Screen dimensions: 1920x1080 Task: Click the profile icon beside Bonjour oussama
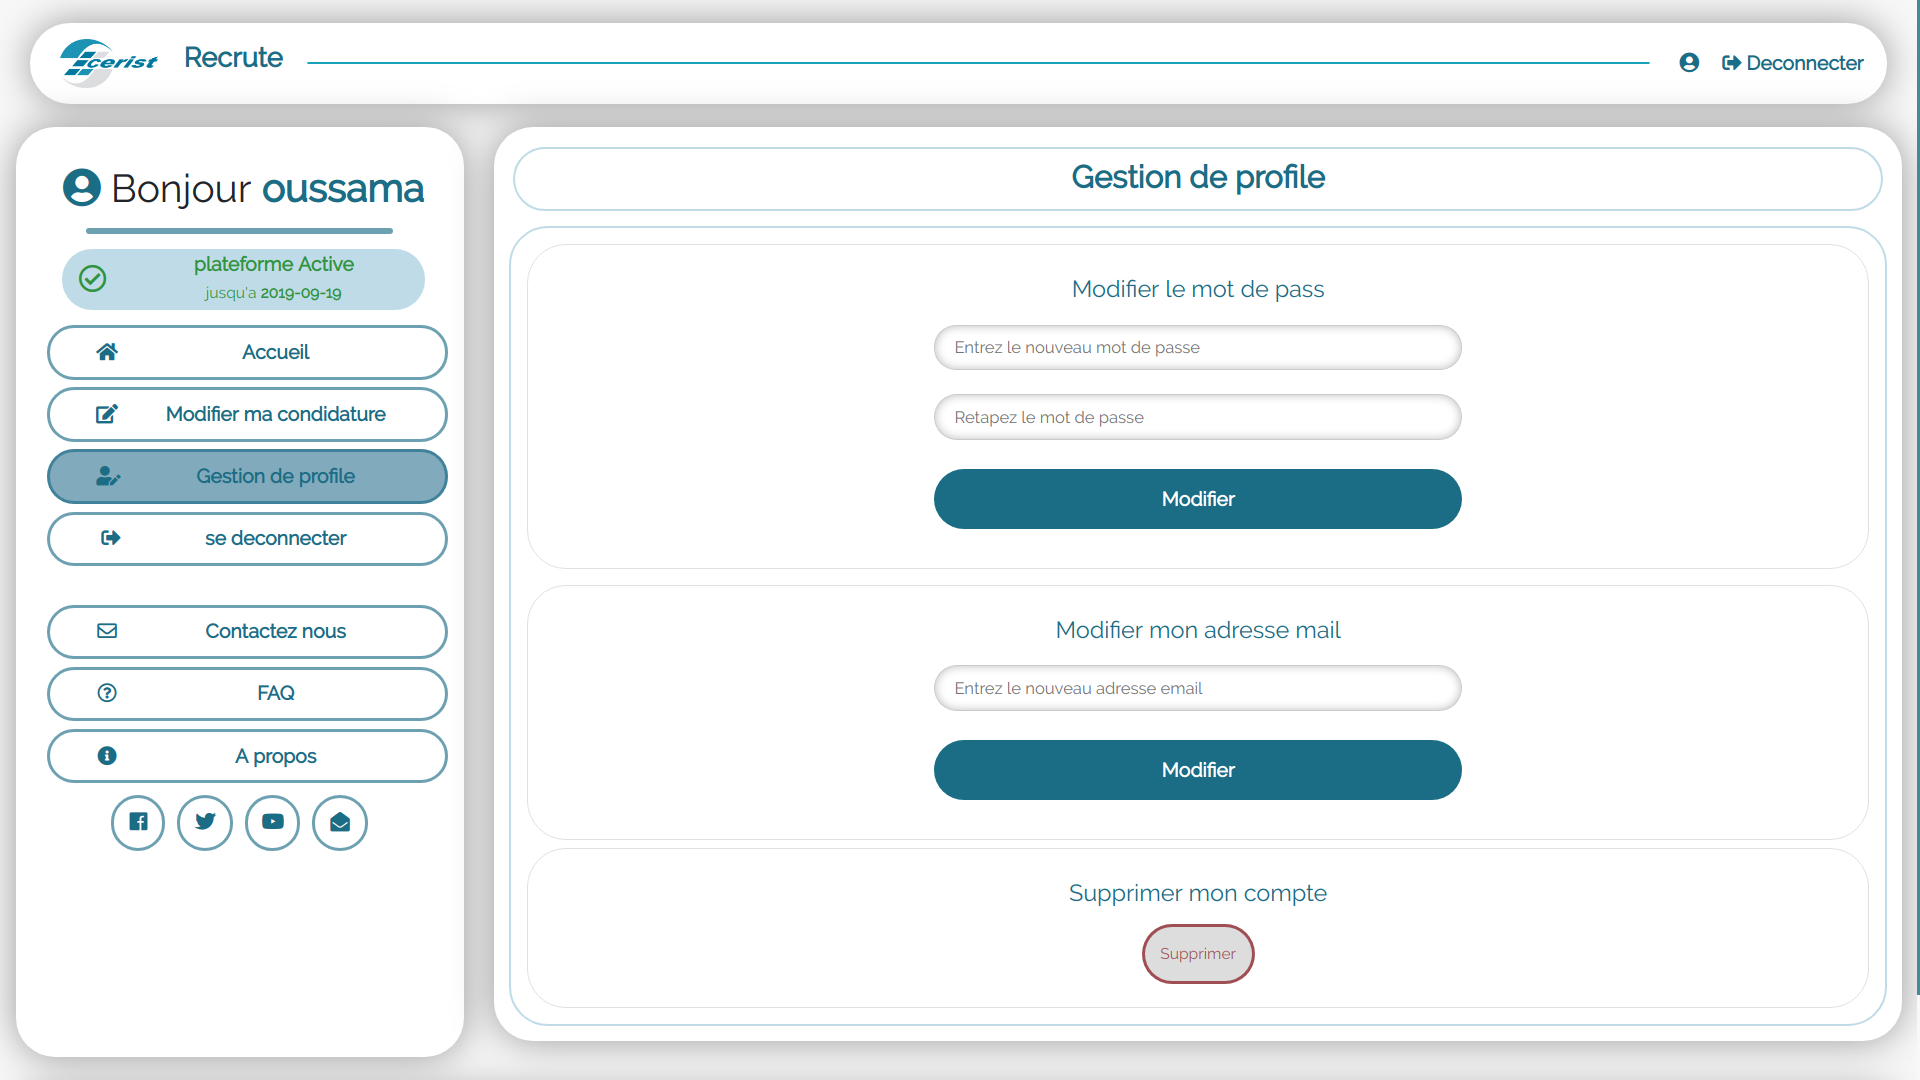pyautogui.click(x=82, y=188)
